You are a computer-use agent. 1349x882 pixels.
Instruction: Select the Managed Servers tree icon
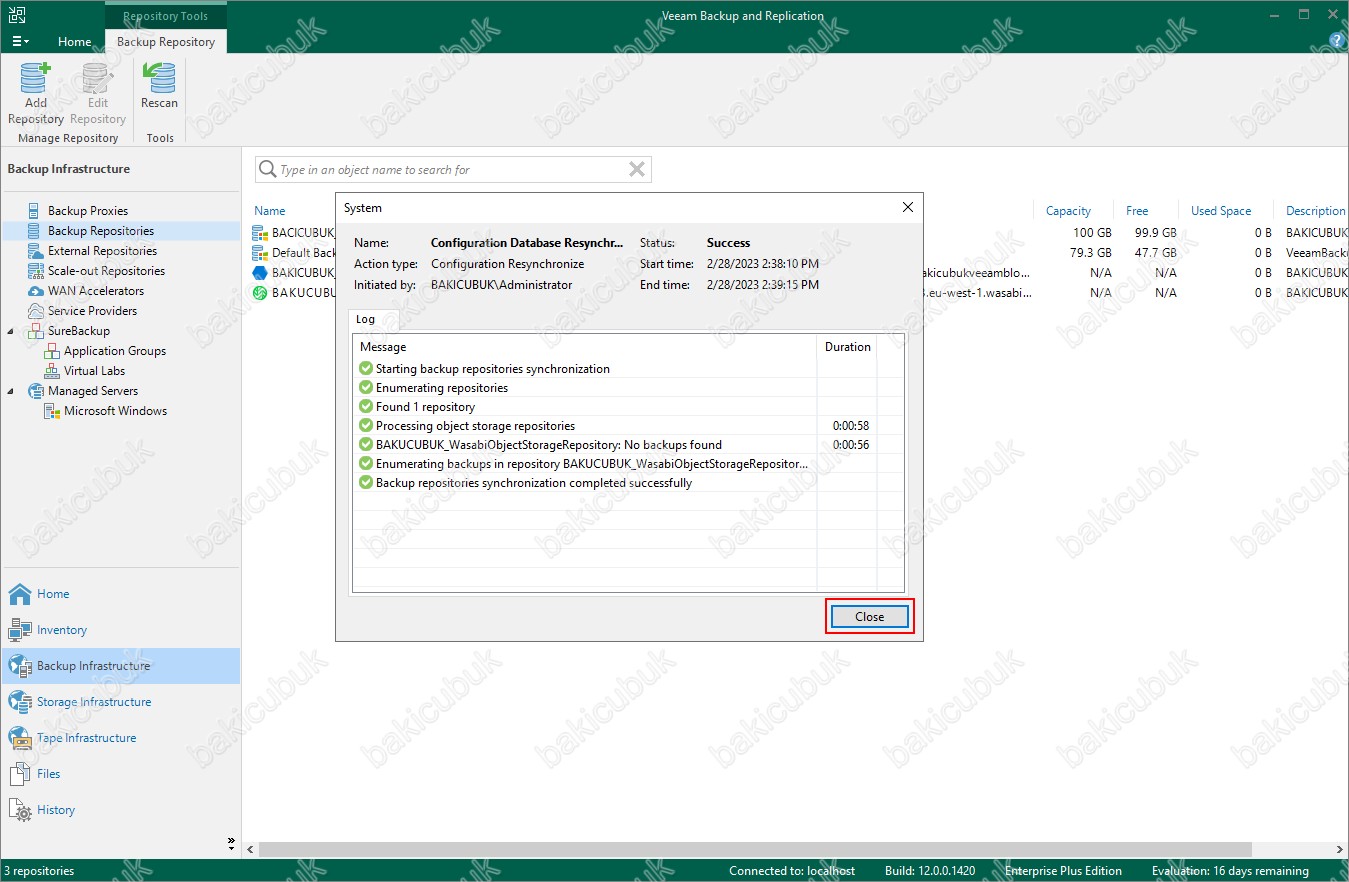[36, 391]
